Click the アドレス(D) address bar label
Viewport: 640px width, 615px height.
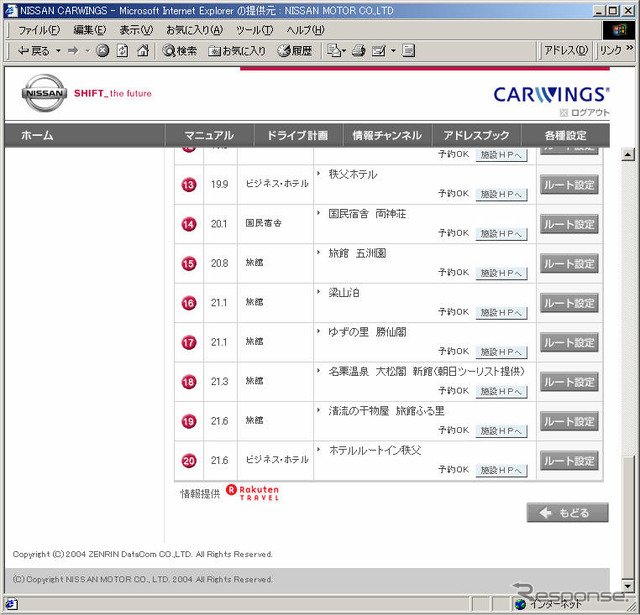click(566, 50)
